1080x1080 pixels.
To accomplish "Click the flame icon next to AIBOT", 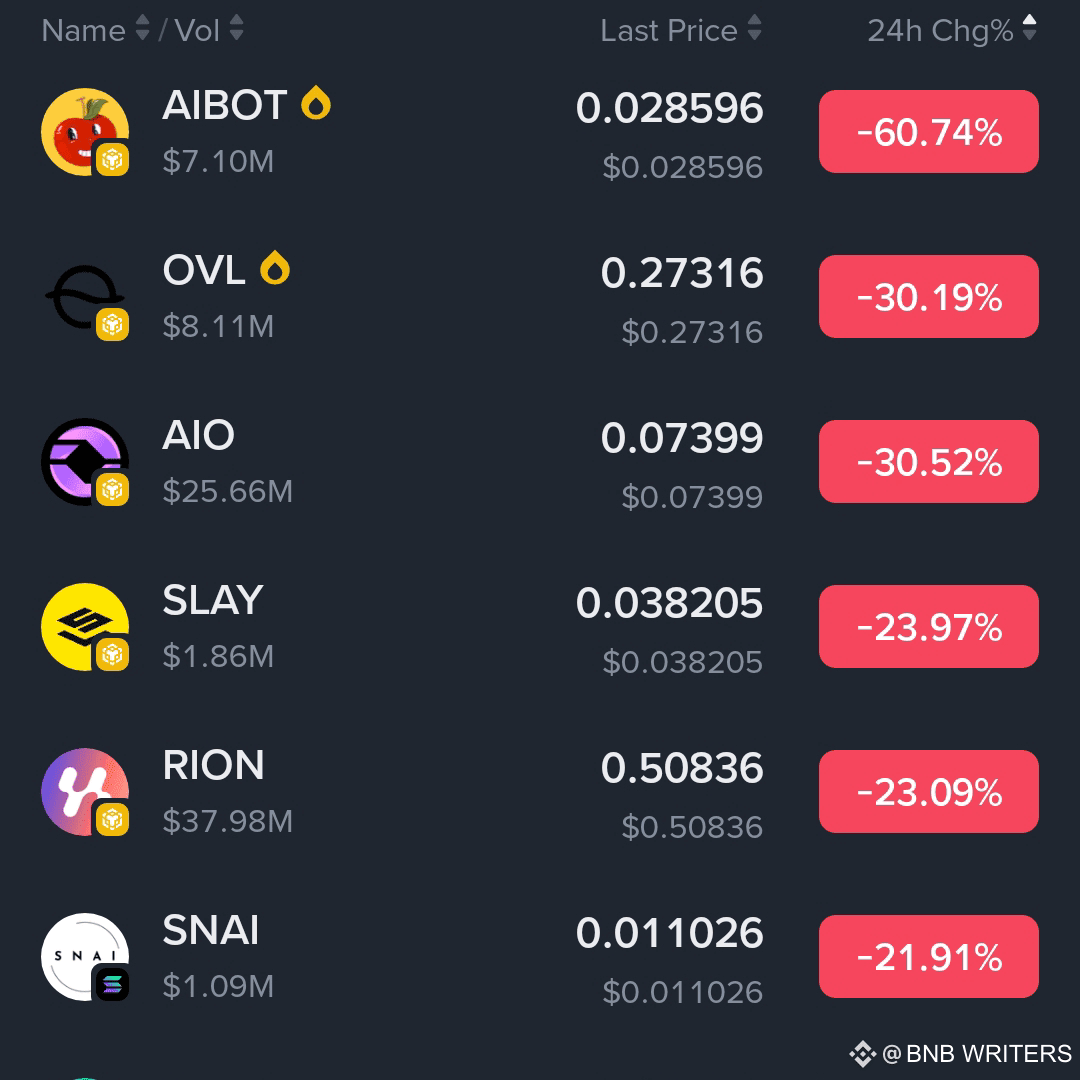I will (x=317, y=103).
